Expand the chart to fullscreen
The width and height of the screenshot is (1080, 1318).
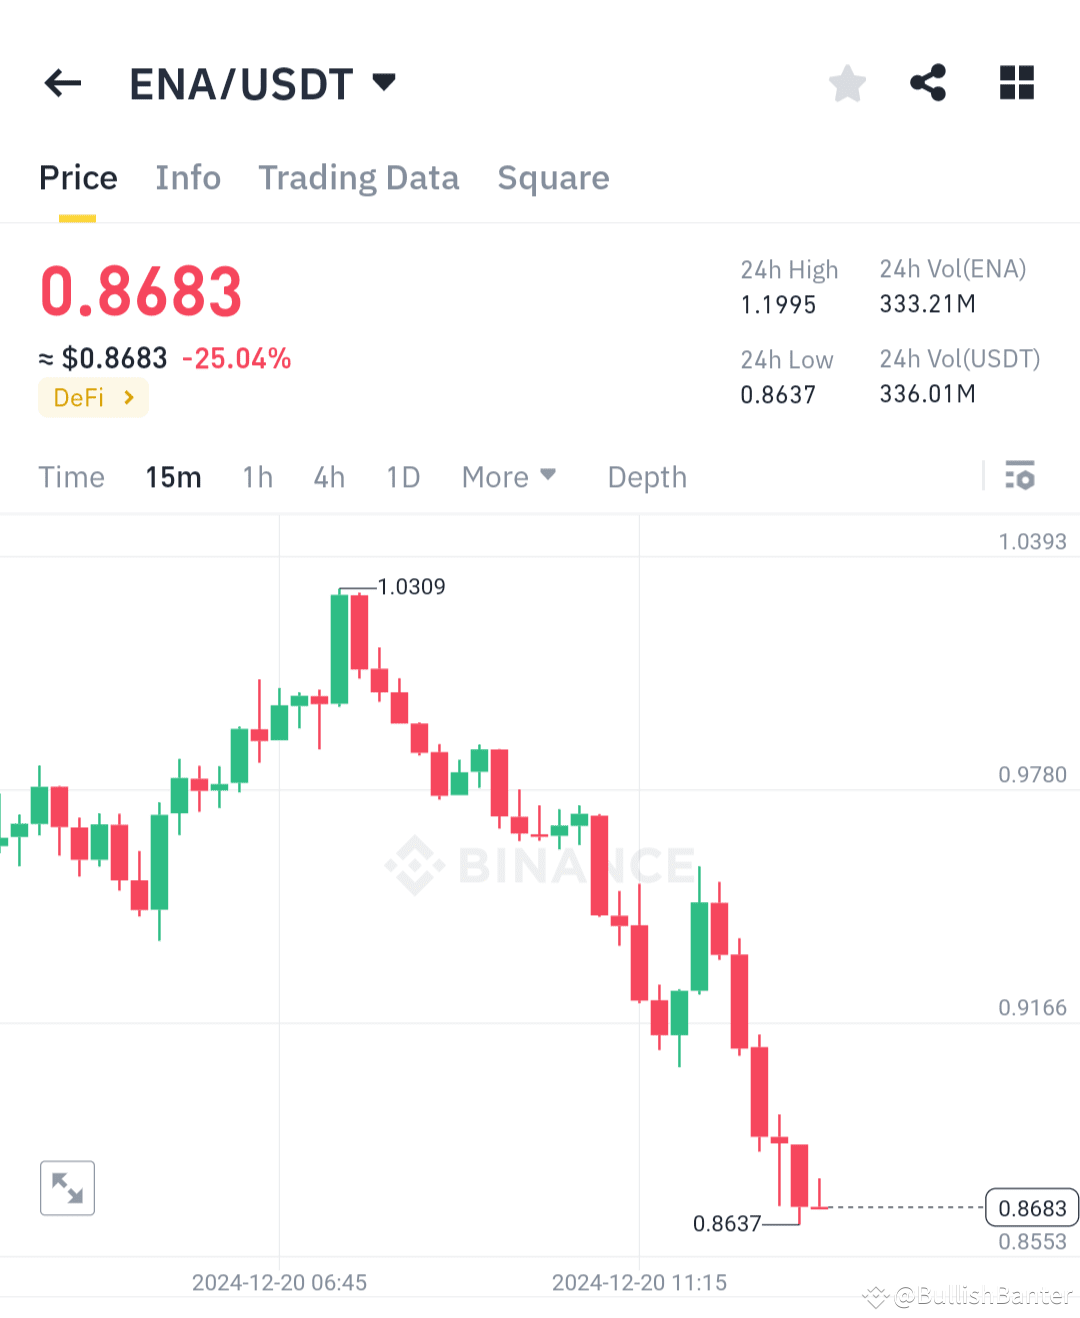coord(66,1188)
